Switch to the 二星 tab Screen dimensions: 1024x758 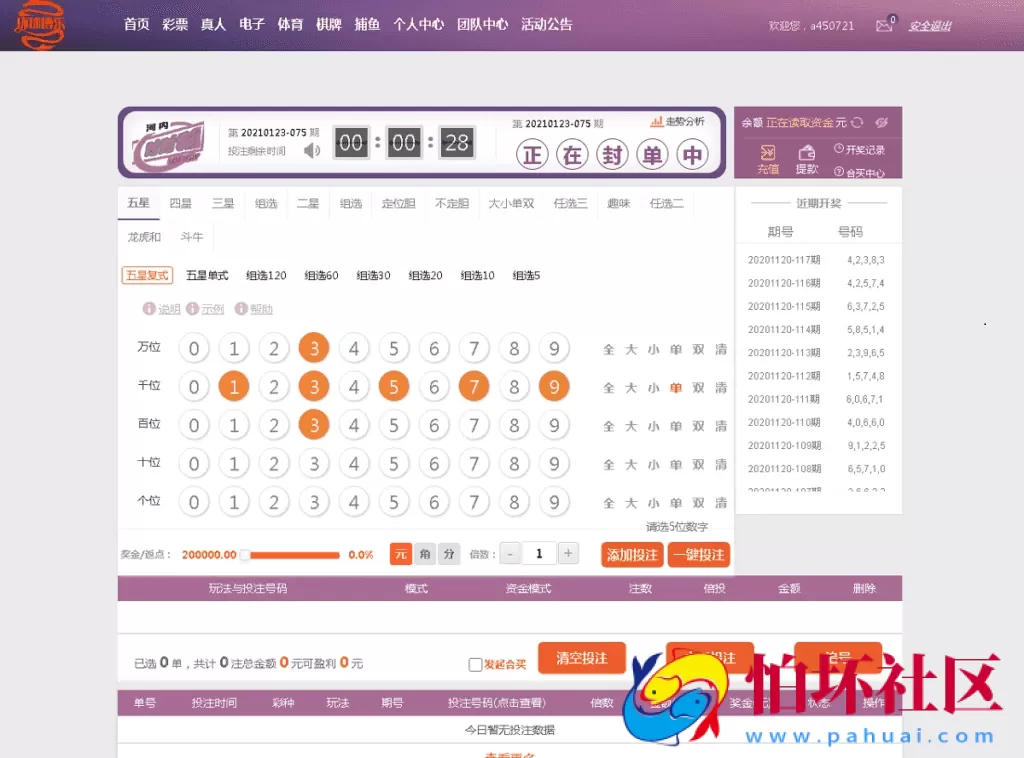(308, 202)
